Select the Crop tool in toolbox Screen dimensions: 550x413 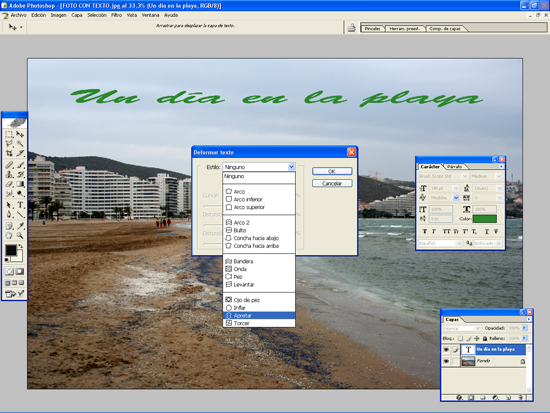9,153
